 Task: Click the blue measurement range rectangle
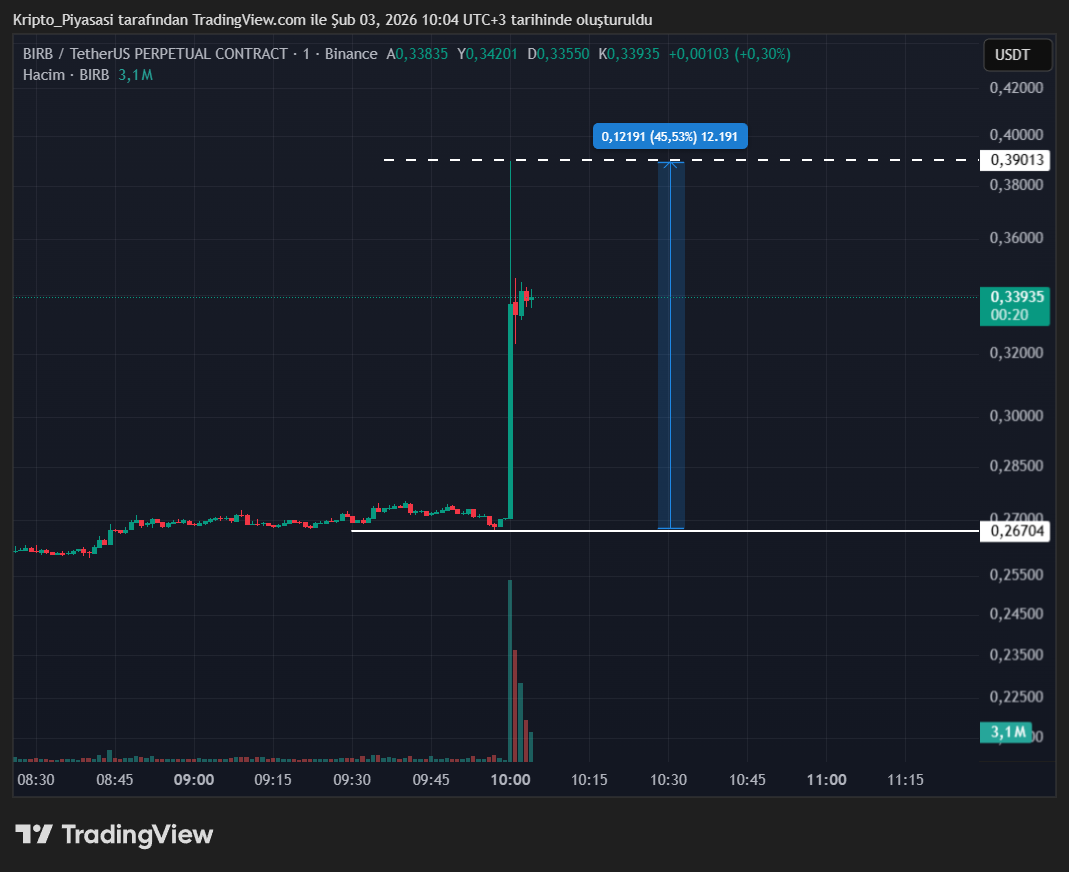[x=671, y=345]
